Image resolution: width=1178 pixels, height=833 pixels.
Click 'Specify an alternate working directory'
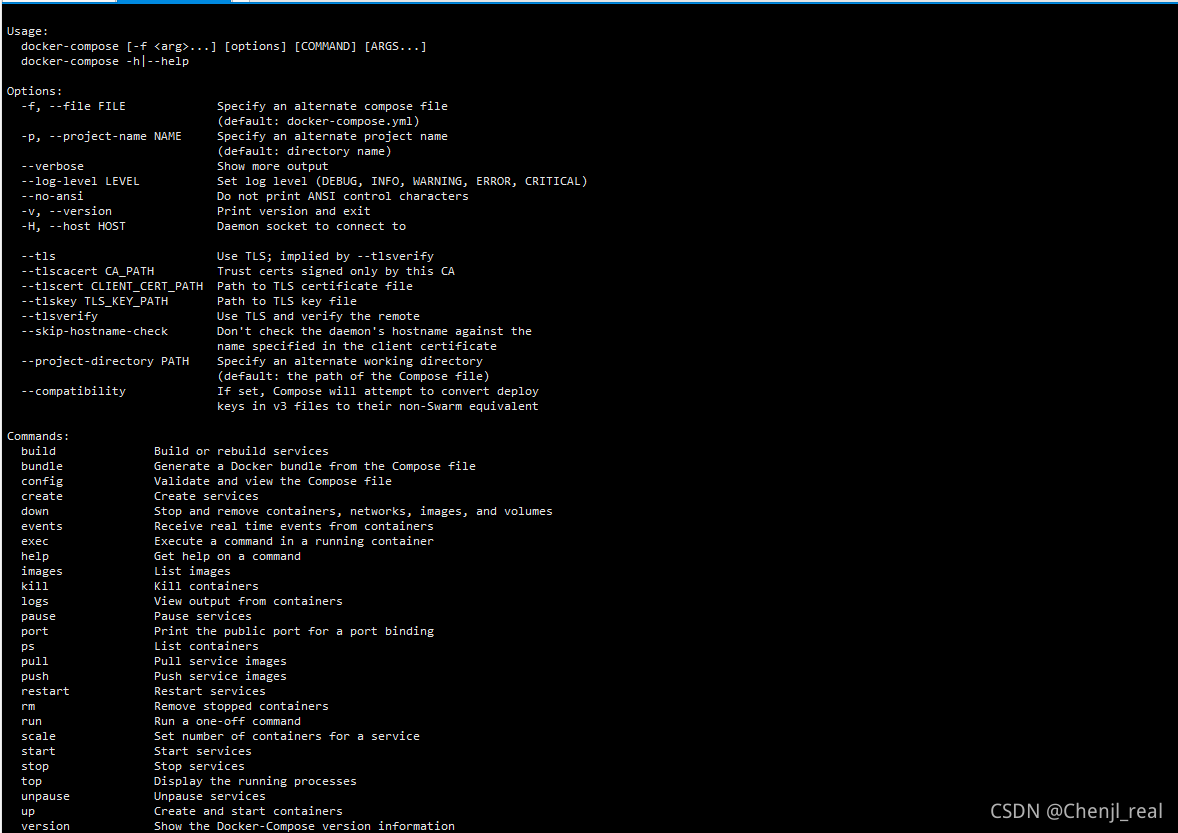[x=350, y=362]
